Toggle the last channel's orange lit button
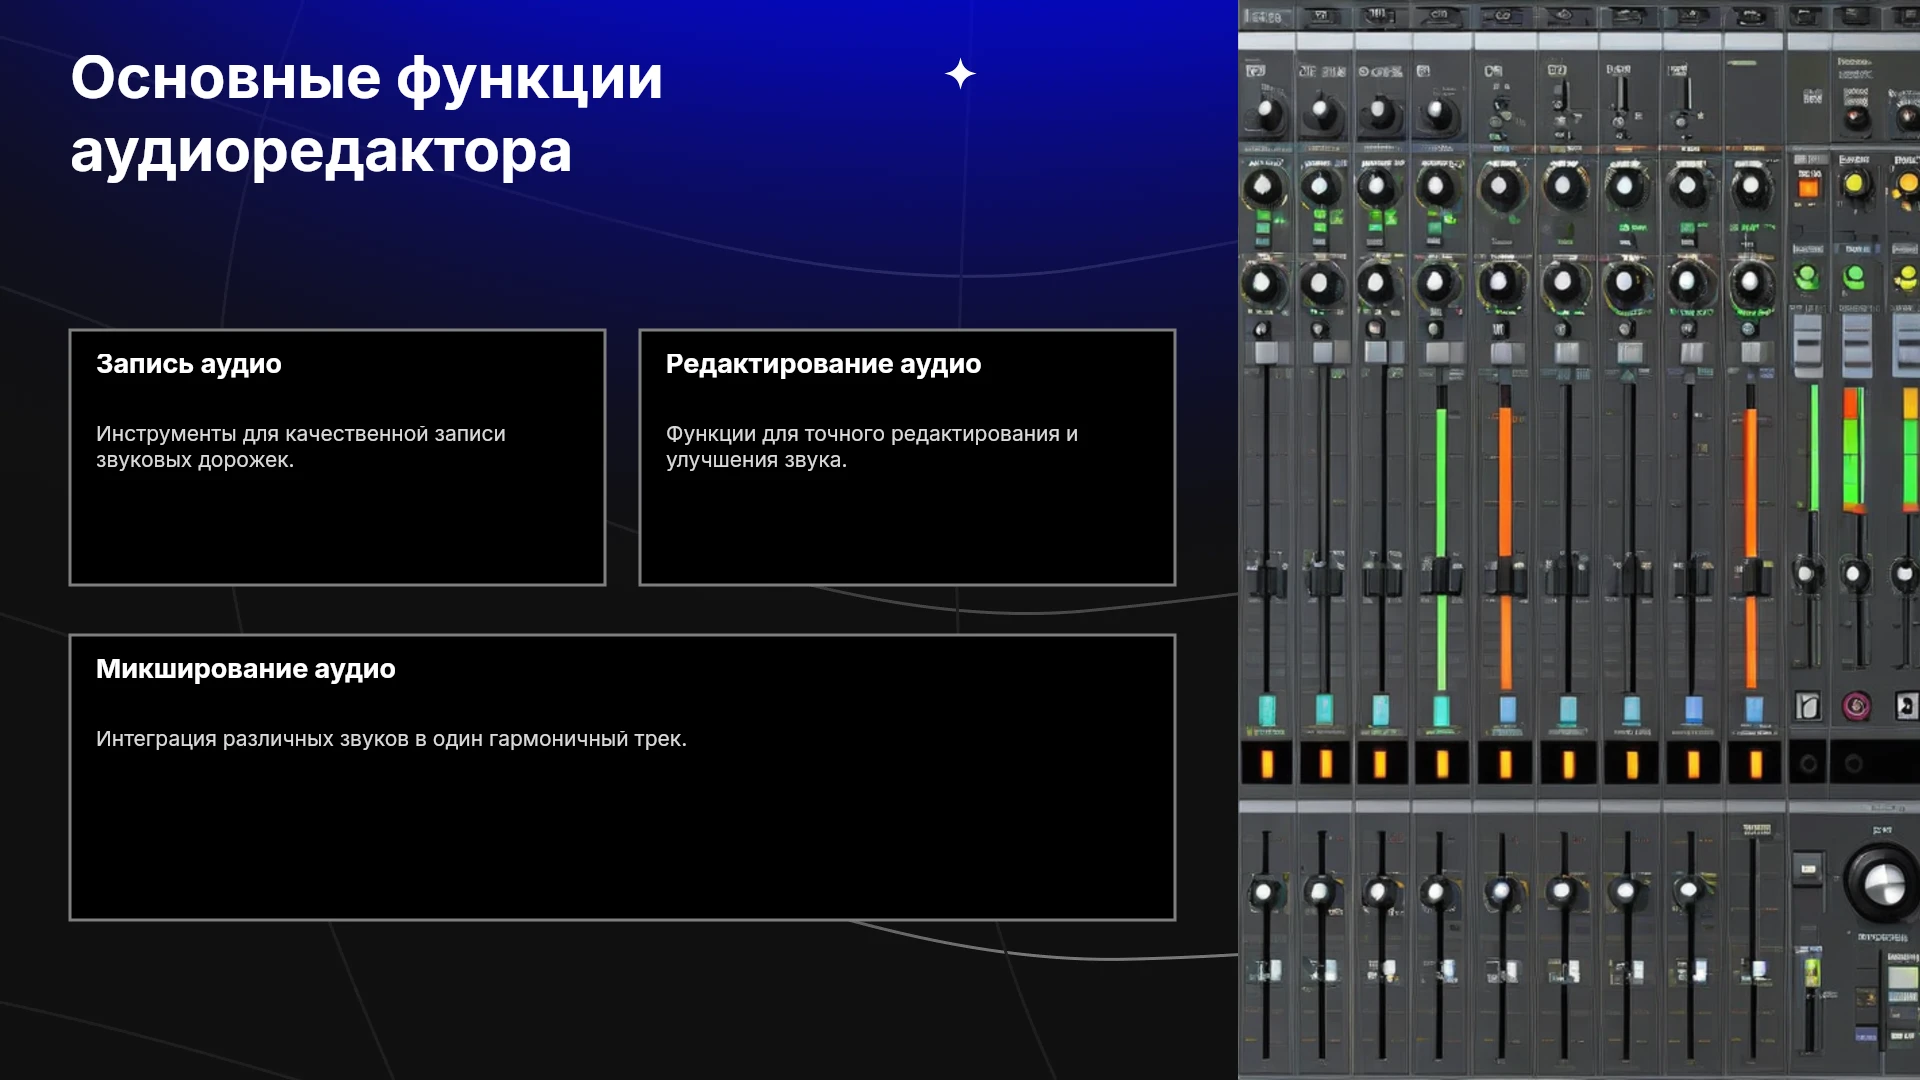Screen dimensions: 1920x1080 1755,764
